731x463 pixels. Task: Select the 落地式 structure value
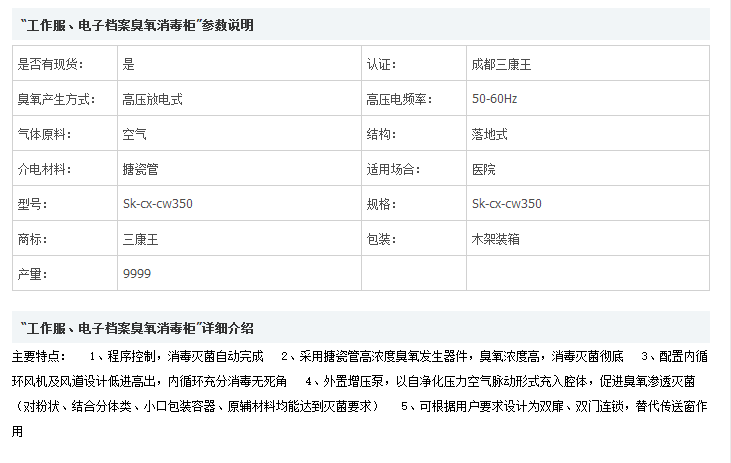click(490, 134)
